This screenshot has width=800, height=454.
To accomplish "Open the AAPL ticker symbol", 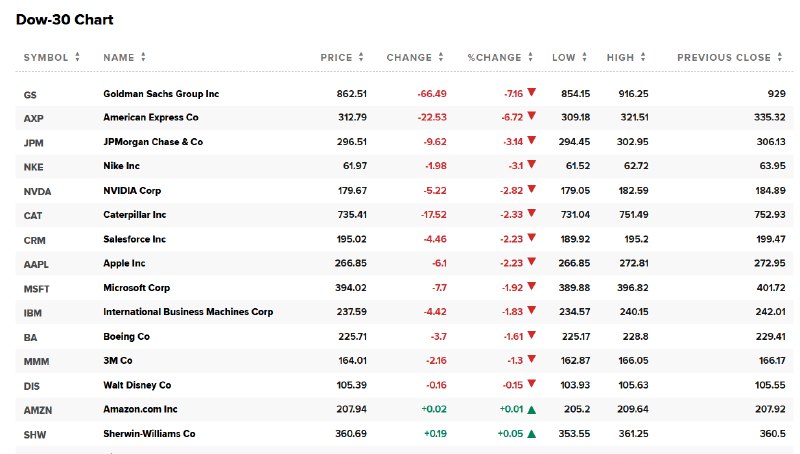I will tap(36, 264).
